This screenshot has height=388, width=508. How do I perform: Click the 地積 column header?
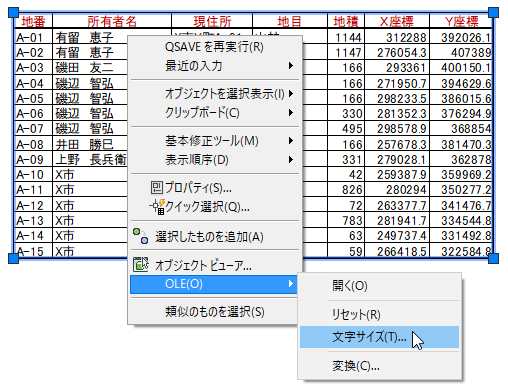(x=346, y=21)
